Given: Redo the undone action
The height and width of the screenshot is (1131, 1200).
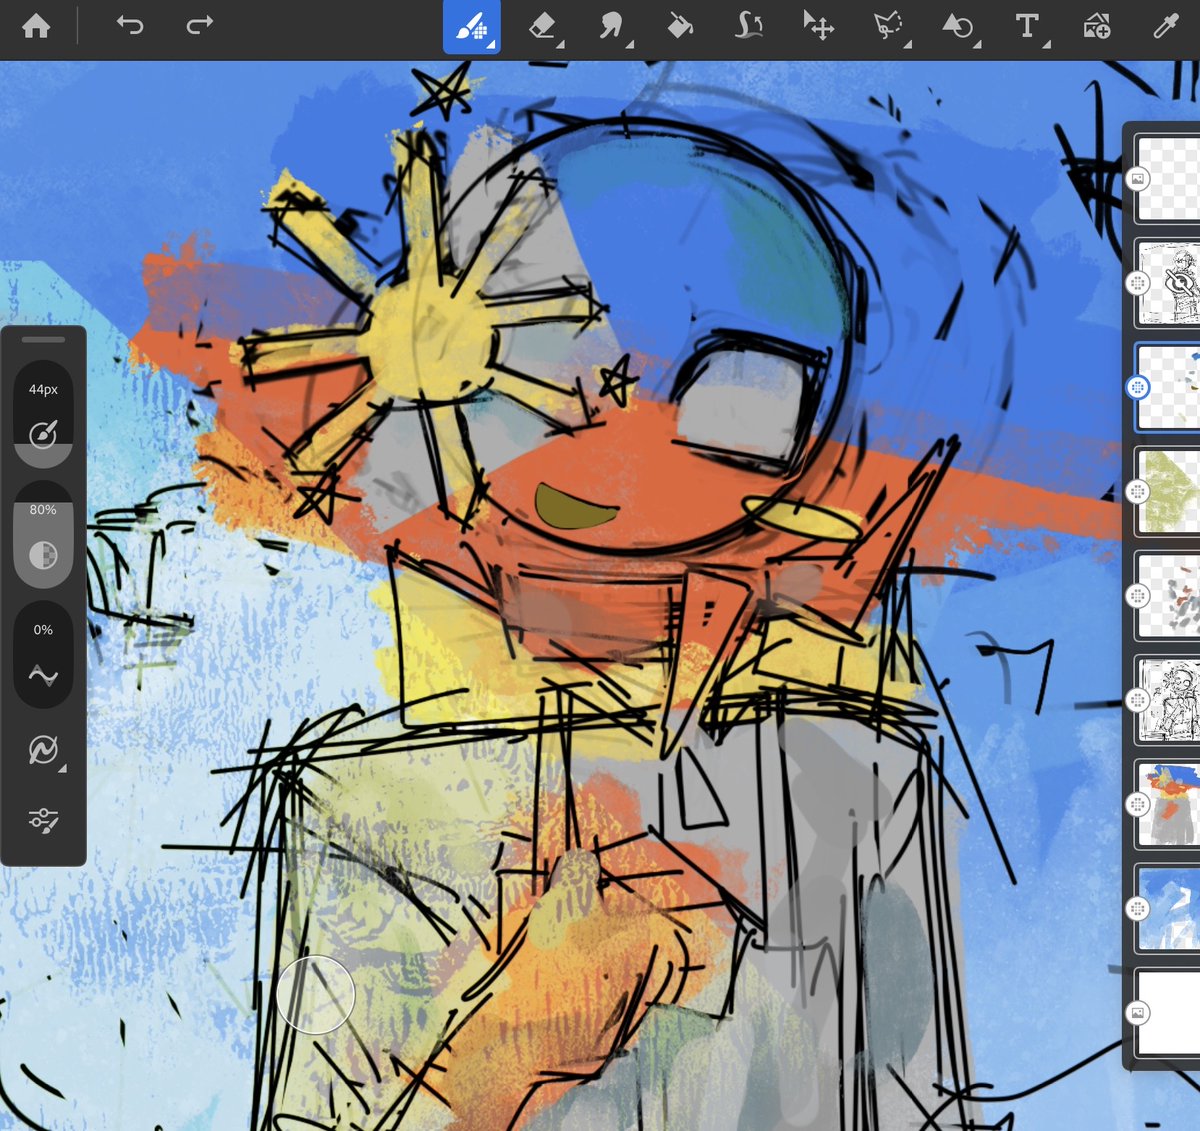Looking at the screenshot, I should (x=200, y=25).
